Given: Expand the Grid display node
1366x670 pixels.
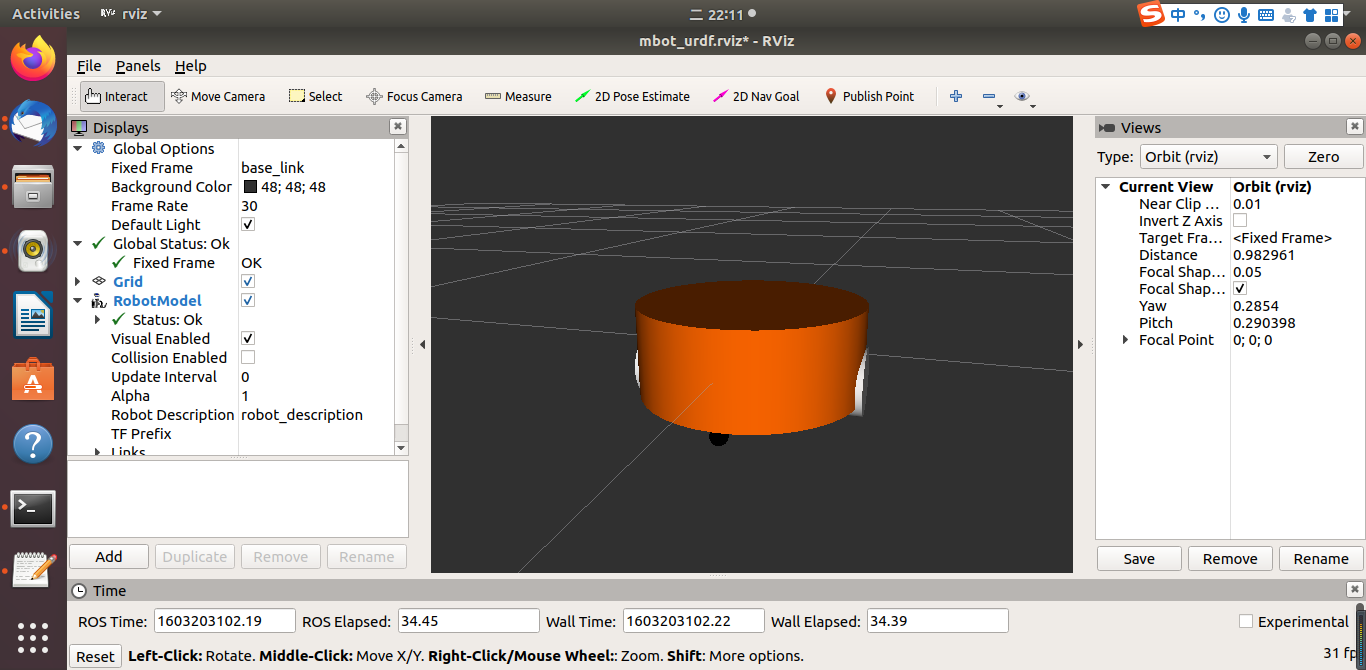Looking at the screenshot, I should click(78, 282).
